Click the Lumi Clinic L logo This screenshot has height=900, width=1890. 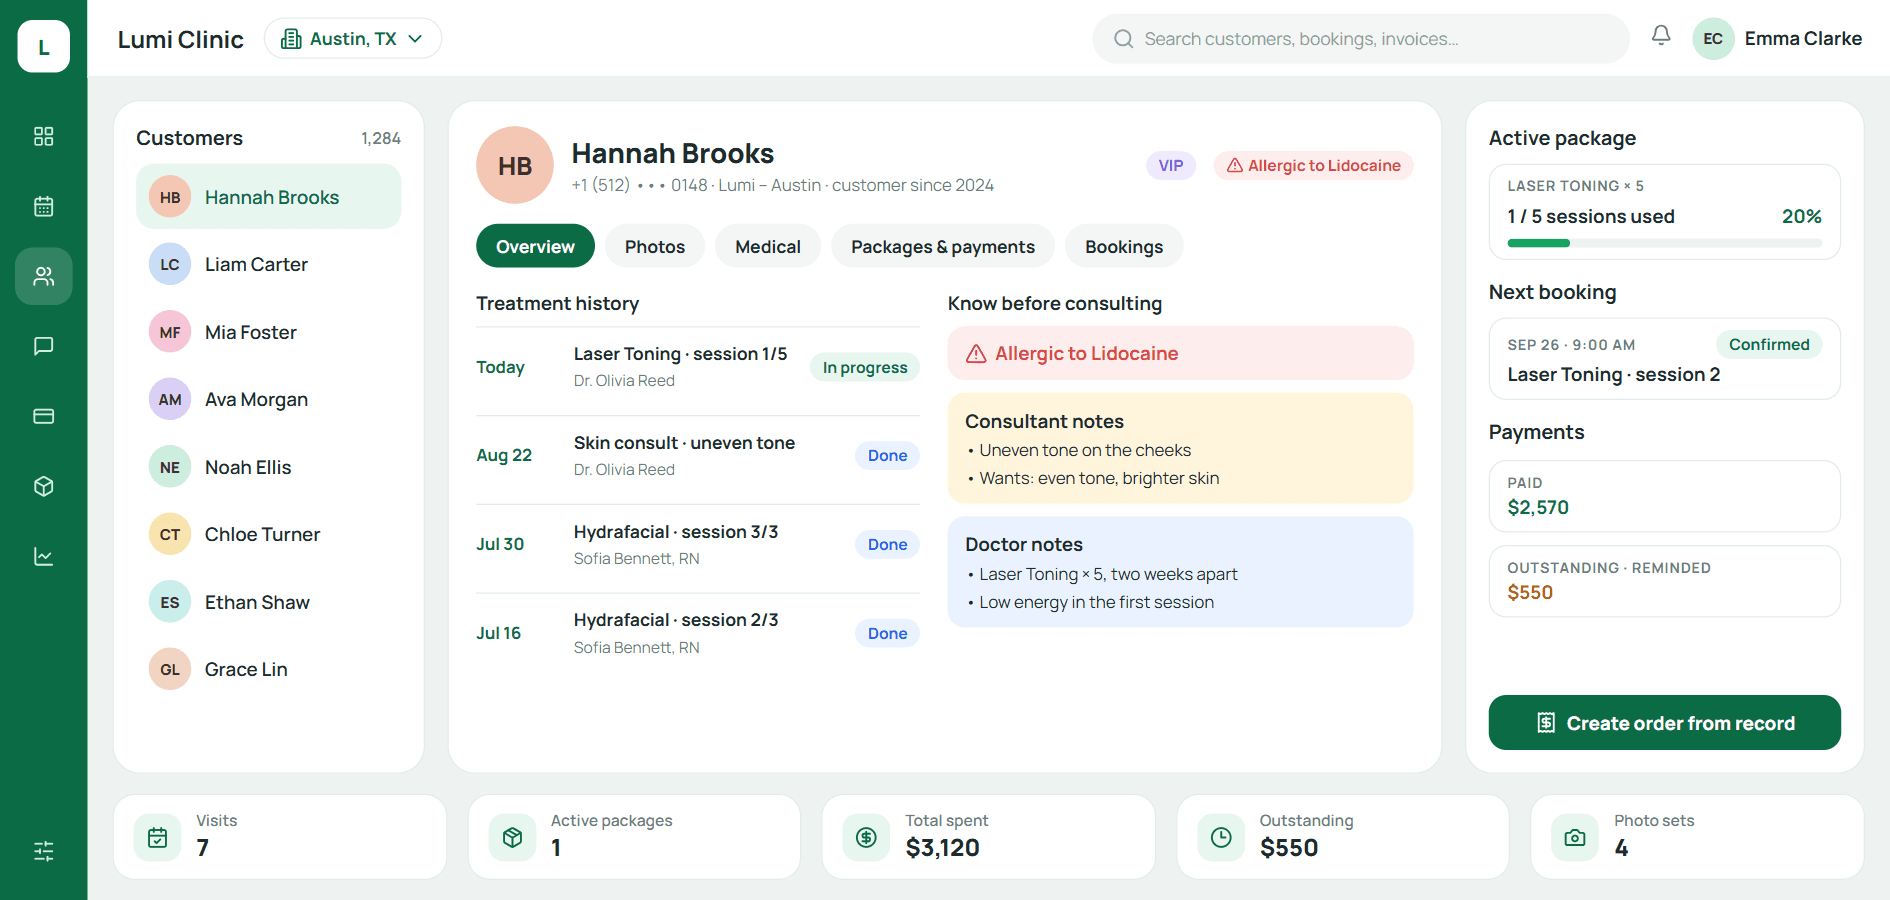click(x=43, y=46)
